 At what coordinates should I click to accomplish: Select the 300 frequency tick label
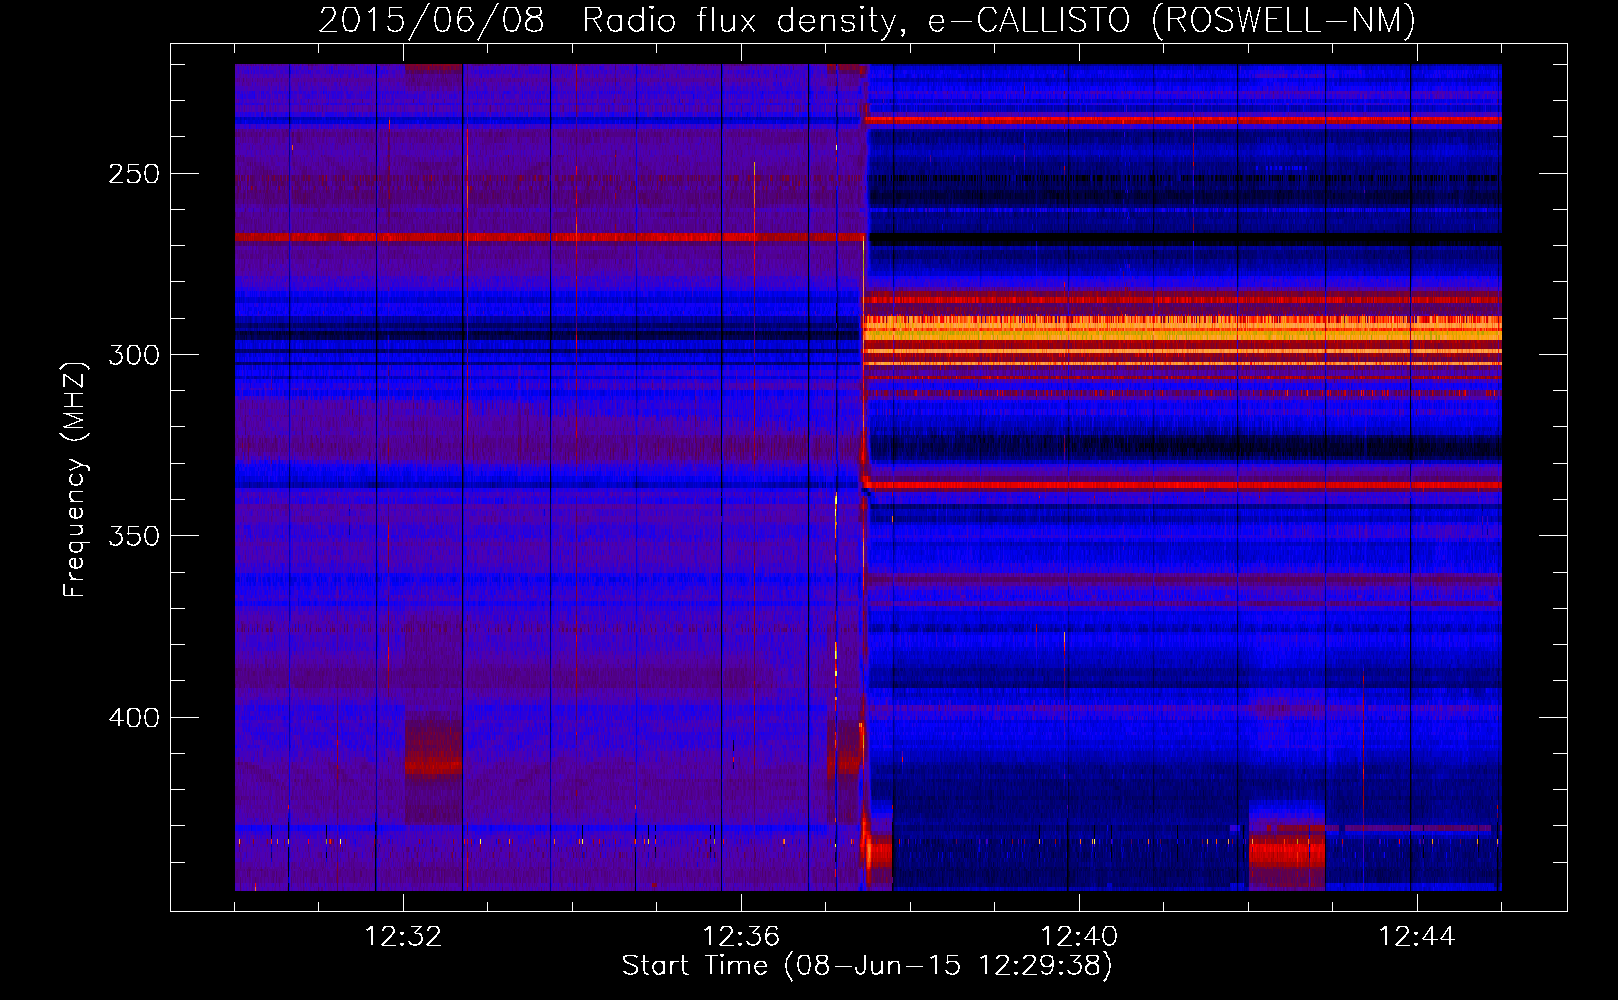pyautogui.click(x=134, y=355)
